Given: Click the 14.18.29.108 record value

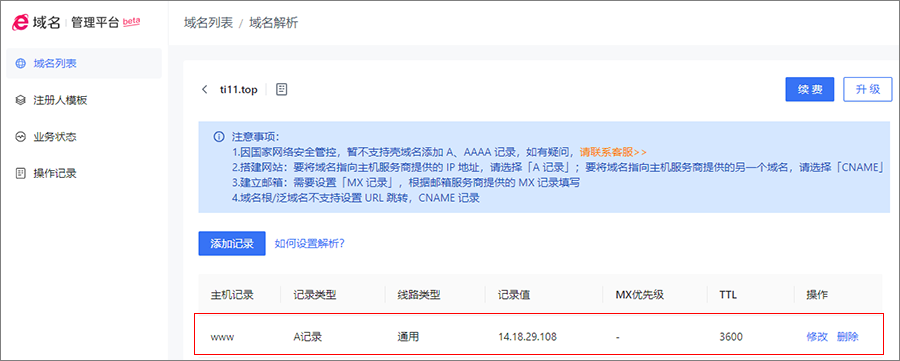Looking at the screenshot, I should (x=526, y=337).
